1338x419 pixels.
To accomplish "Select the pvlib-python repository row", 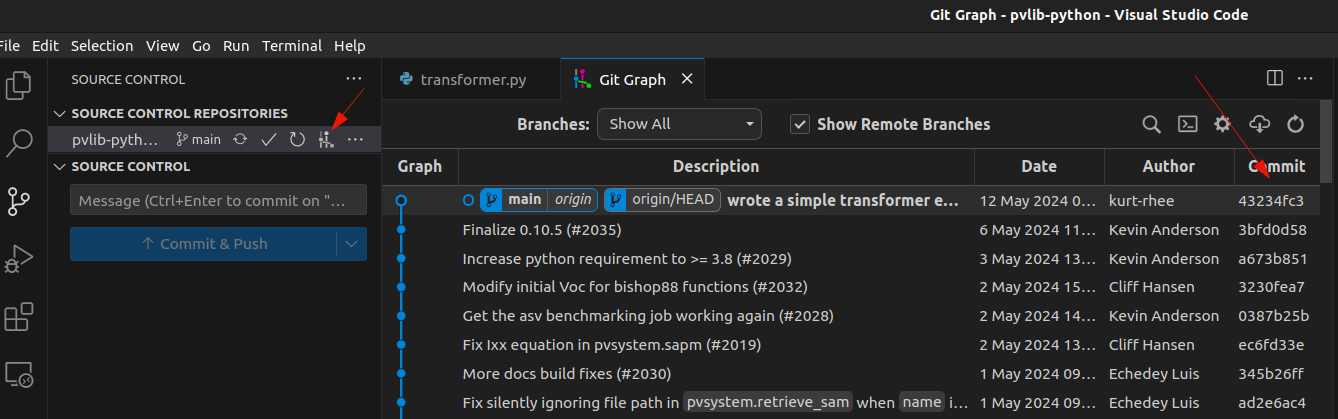I will click(215, 140).
